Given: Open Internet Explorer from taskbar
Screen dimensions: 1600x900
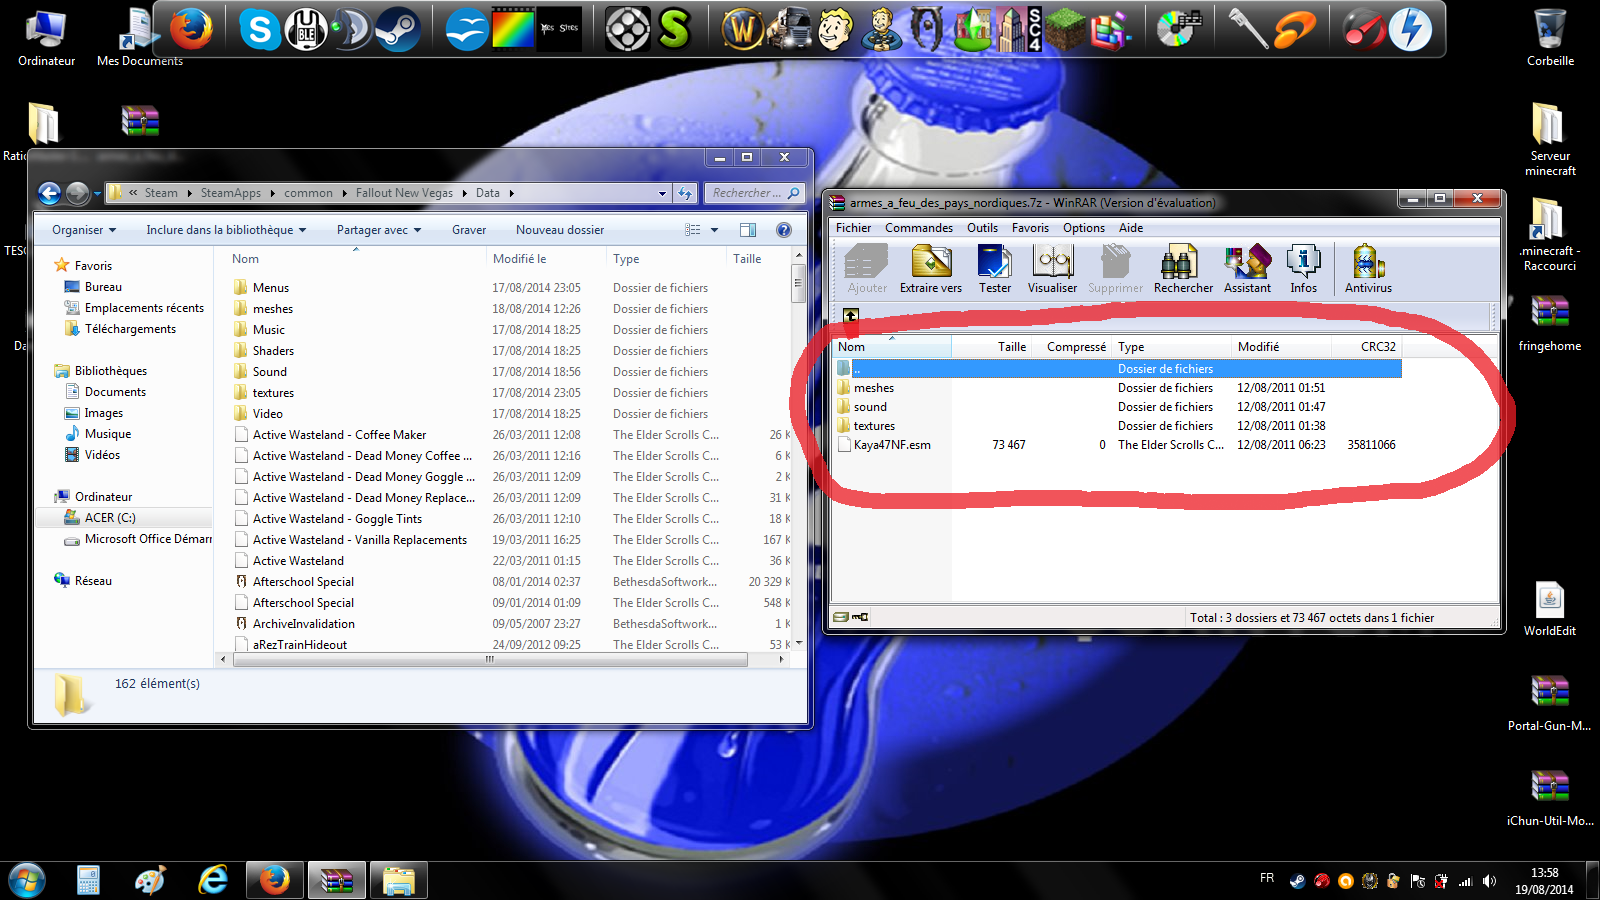Looking at the screenshot, I should click(212, 880).
